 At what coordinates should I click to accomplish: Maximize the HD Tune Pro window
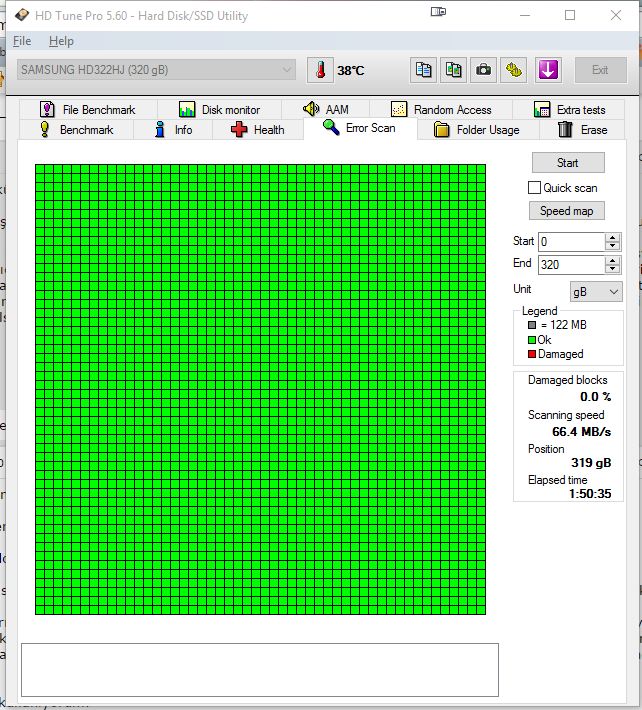[570, 15]
